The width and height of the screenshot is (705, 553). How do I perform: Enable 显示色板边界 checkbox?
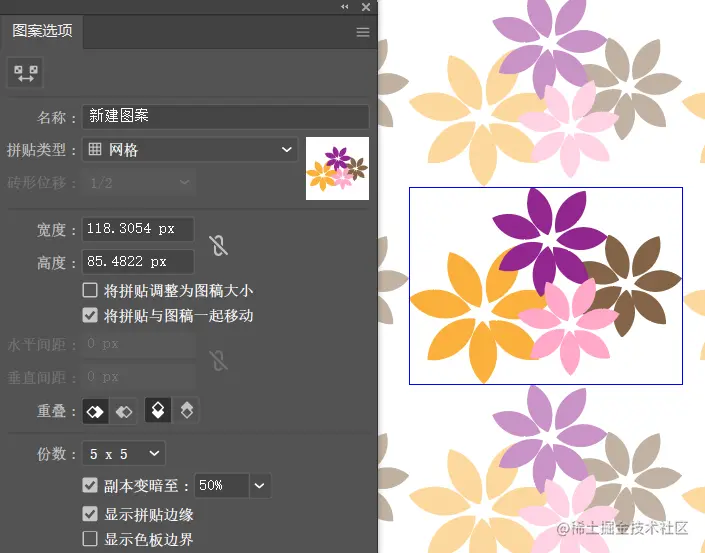pyautogui.click(x=90, y=539)
